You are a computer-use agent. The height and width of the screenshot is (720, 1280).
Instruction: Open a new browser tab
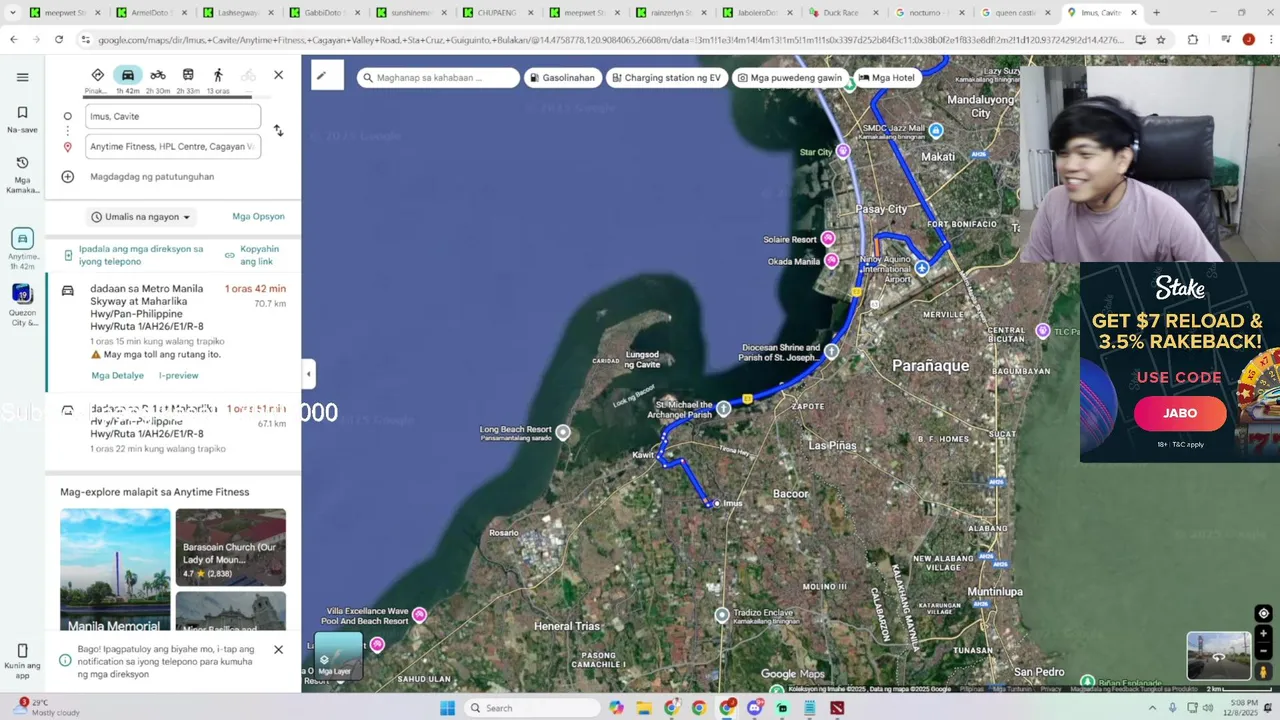(x=1156, y=13)
